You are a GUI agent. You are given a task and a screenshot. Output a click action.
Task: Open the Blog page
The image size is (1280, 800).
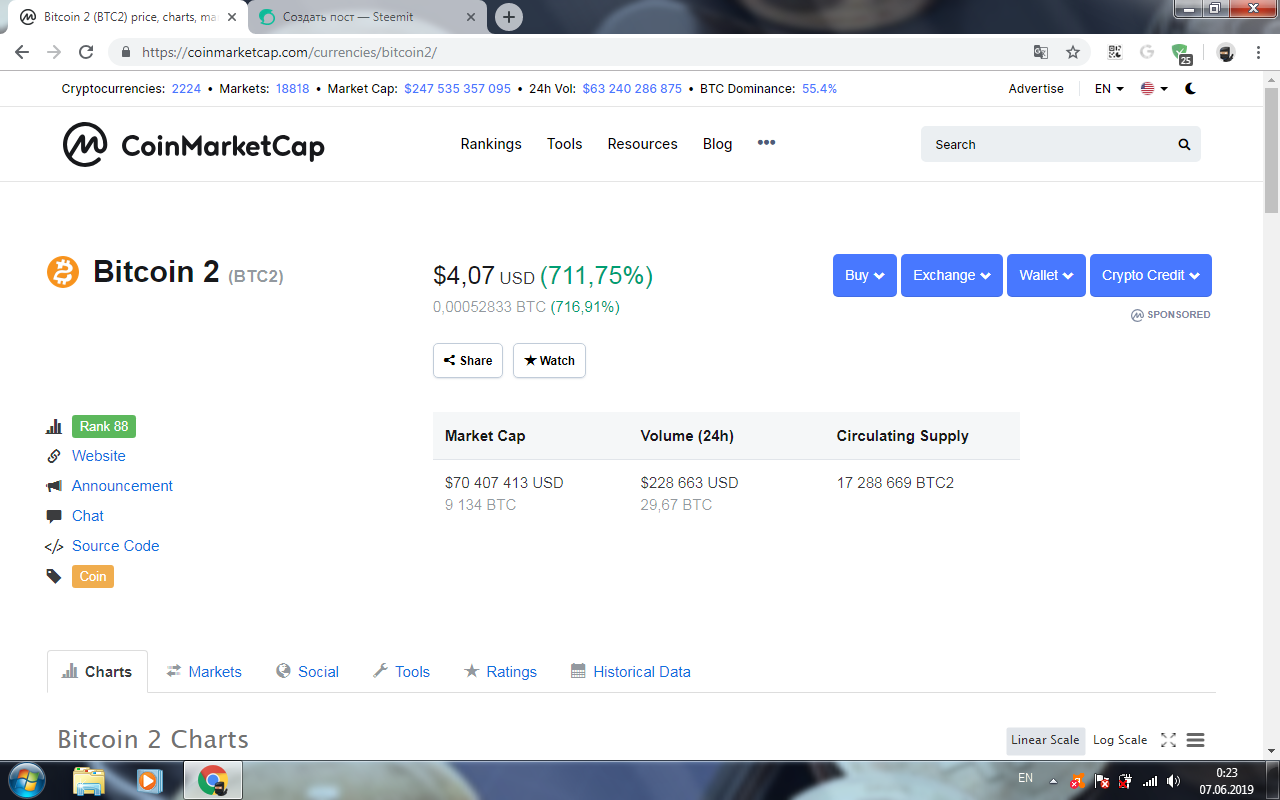pos(717,144)
